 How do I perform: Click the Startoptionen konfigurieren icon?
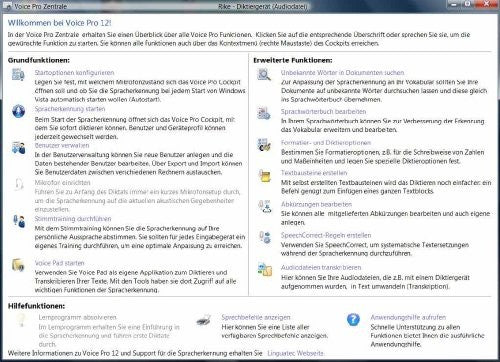coord(18,74)
